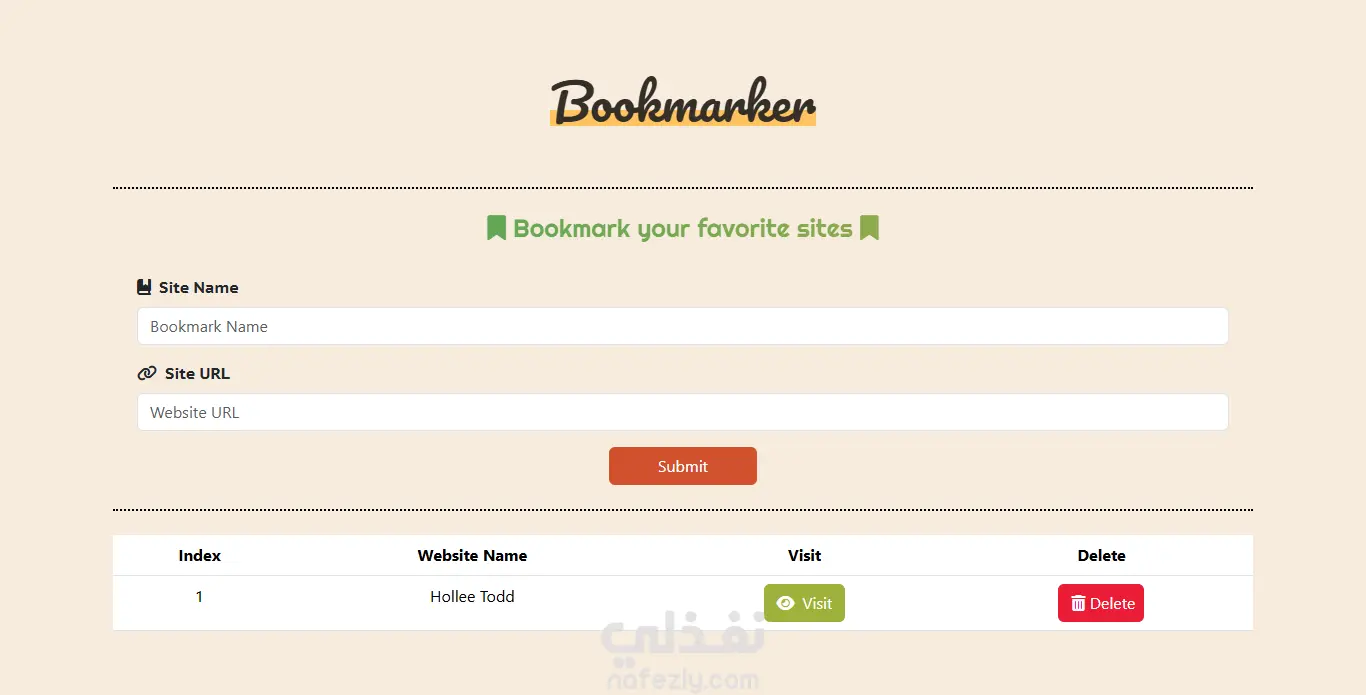The height and width of the screenshot is (695, 1366).
Task: Delete the Hollee Todd bookmark
Action: [1101, 603]
